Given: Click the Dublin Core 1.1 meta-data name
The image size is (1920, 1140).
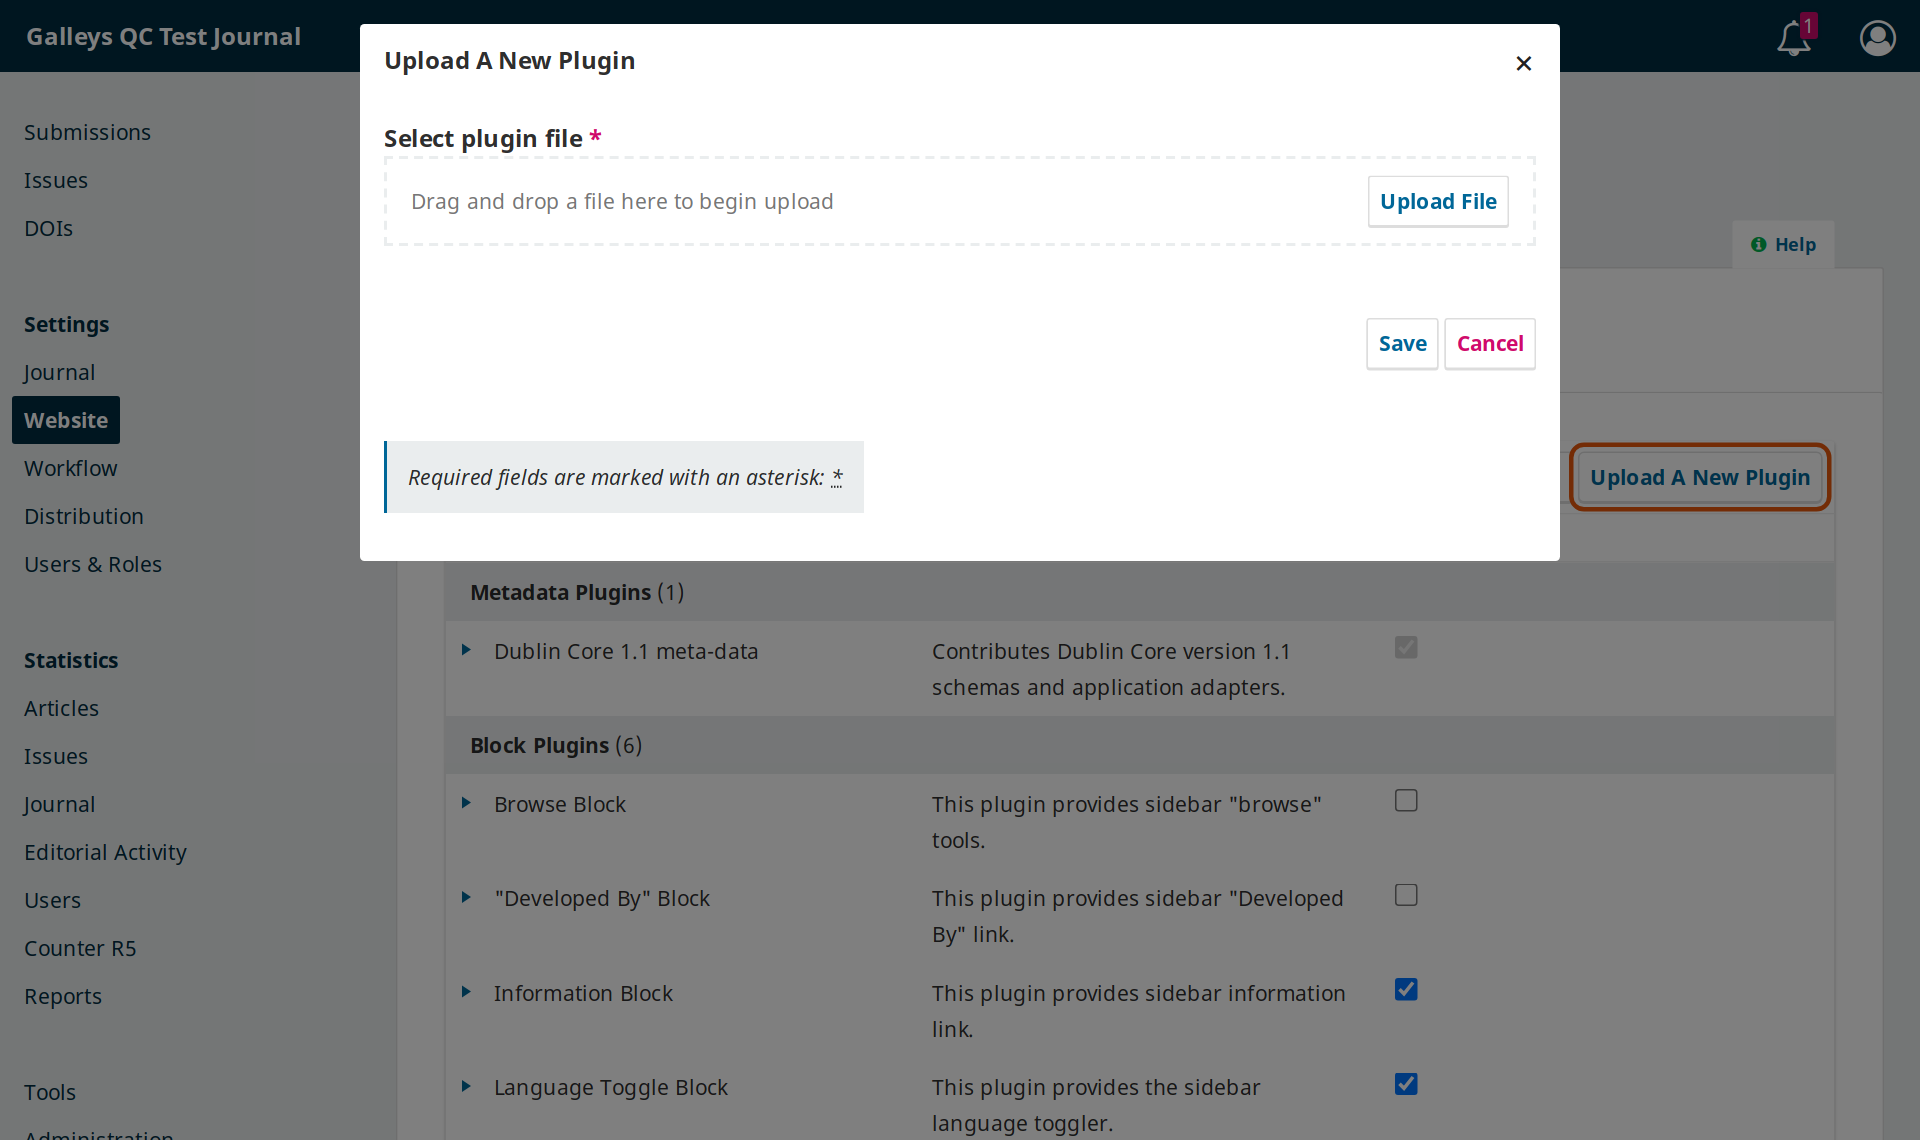Looking at the screenshot, I should point(626,651).
